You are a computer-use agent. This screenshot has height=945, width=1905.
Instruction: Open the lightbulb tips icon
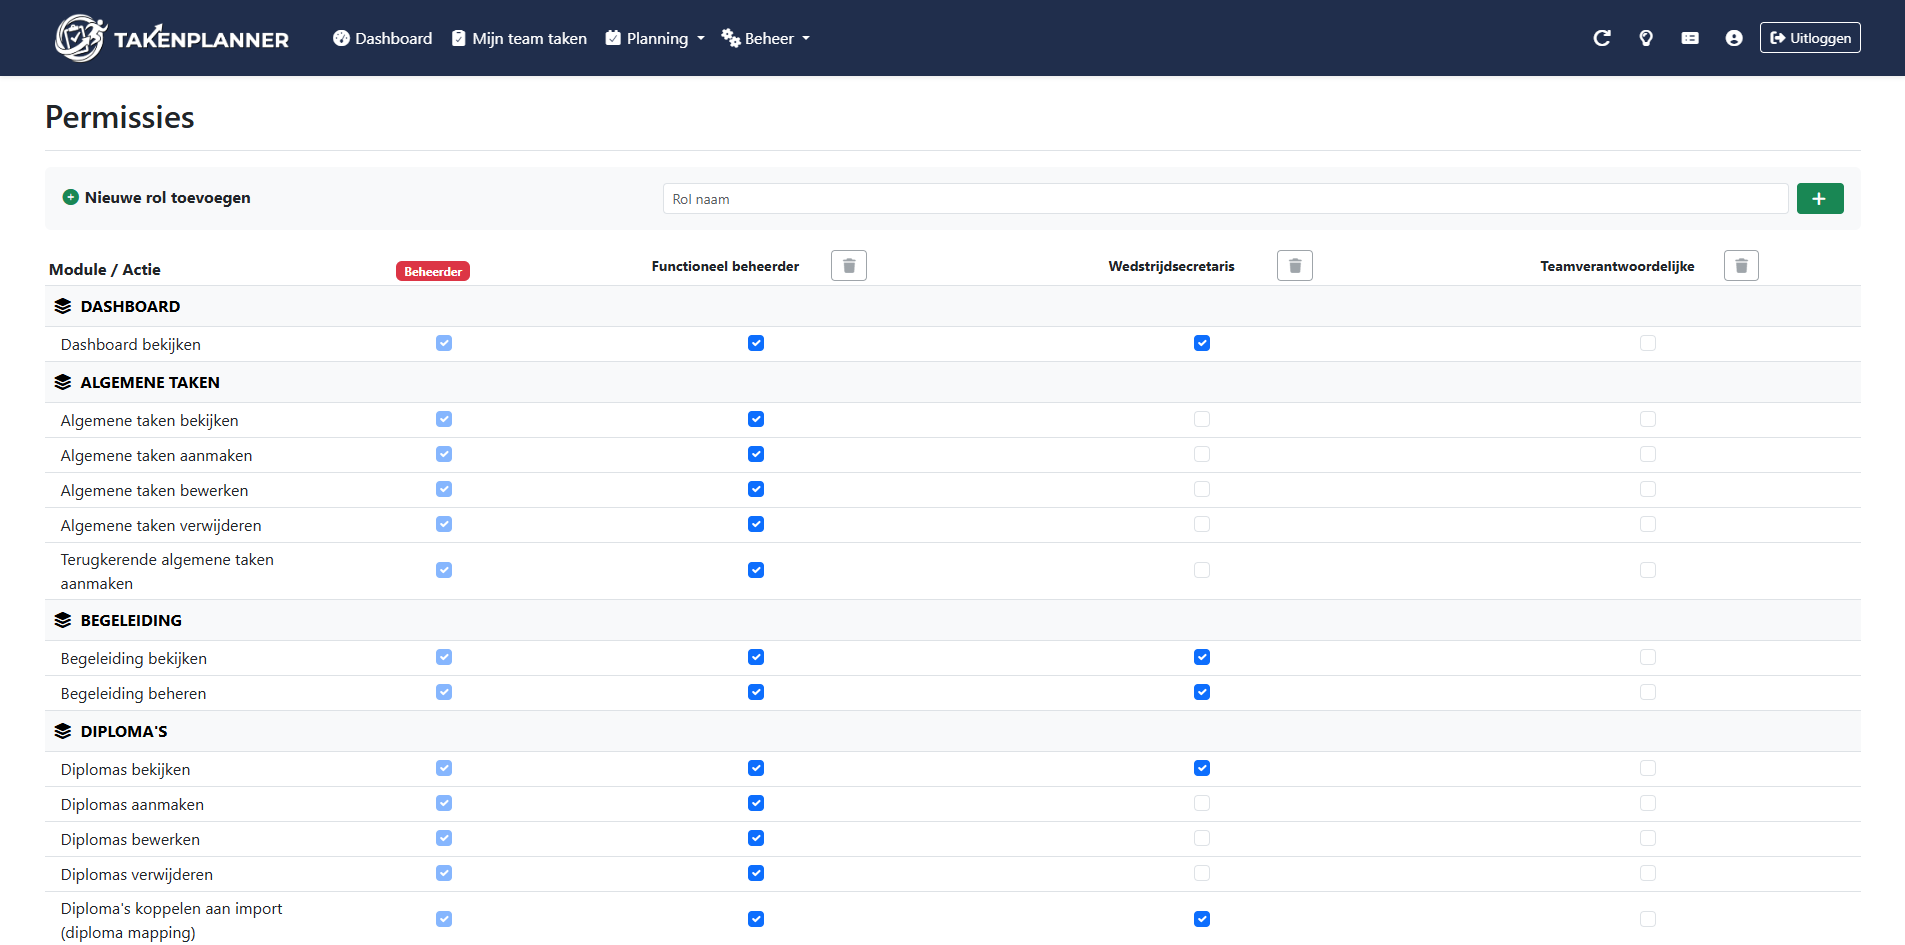[x=1646, y=37]
